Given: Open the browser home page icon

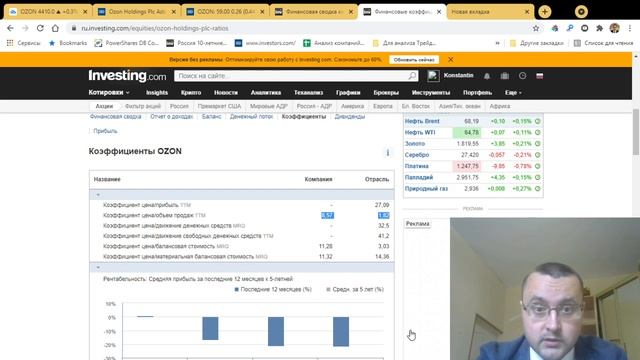Looking at the screenshot, I should 55,28.
